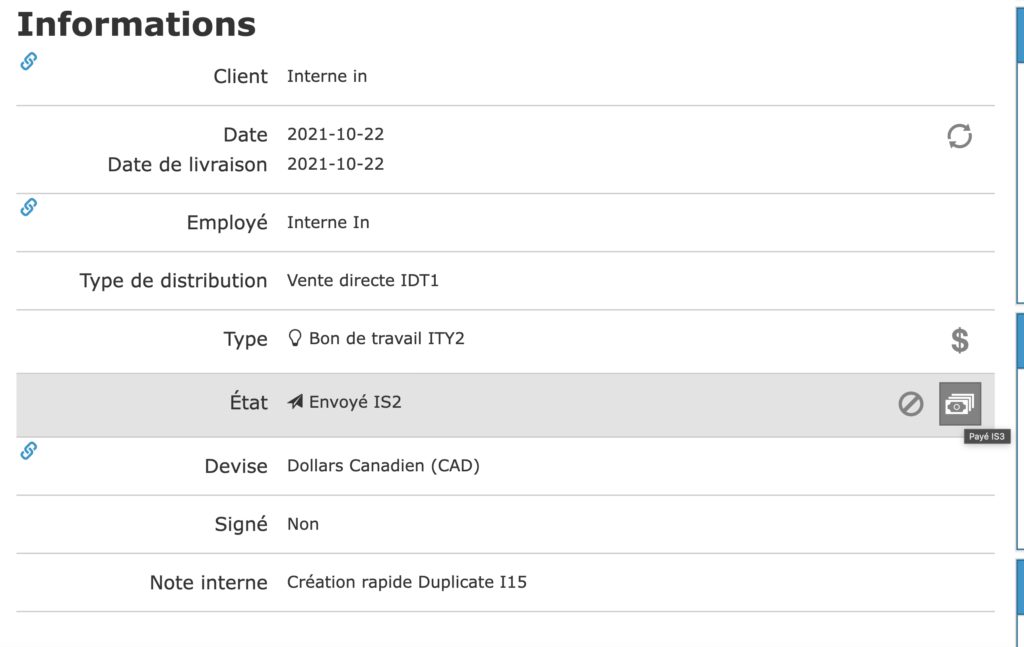Click the "Envoyé IS2" status text
The image size is (1024, 647).
[355, 403]
